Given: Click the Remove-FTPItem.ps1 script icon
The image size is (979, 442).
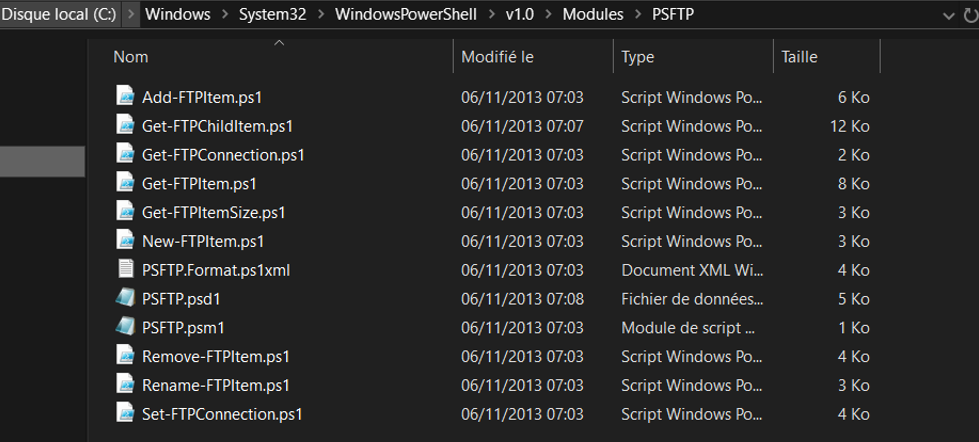Looking at the screenshot, I should point(125,355).
